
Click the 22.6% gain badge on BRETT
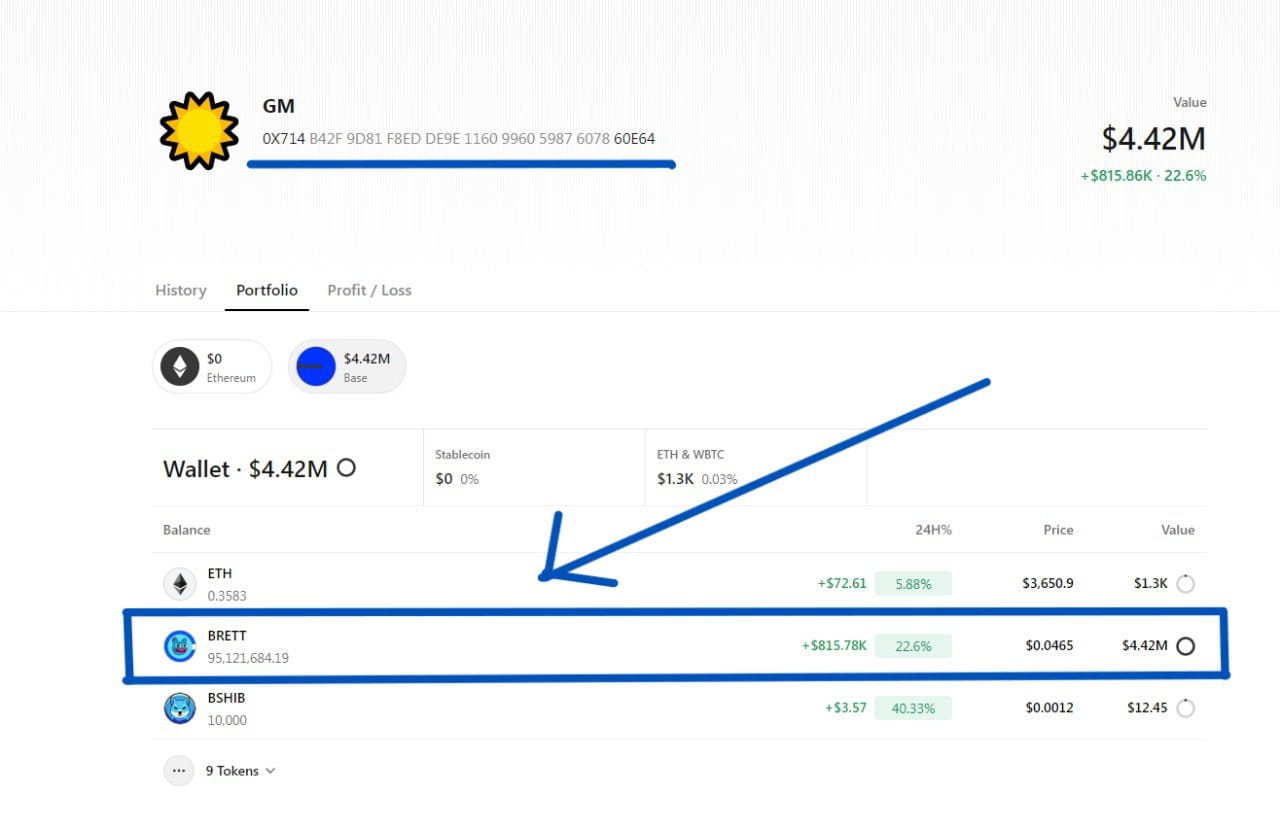[x=913, y=645]
